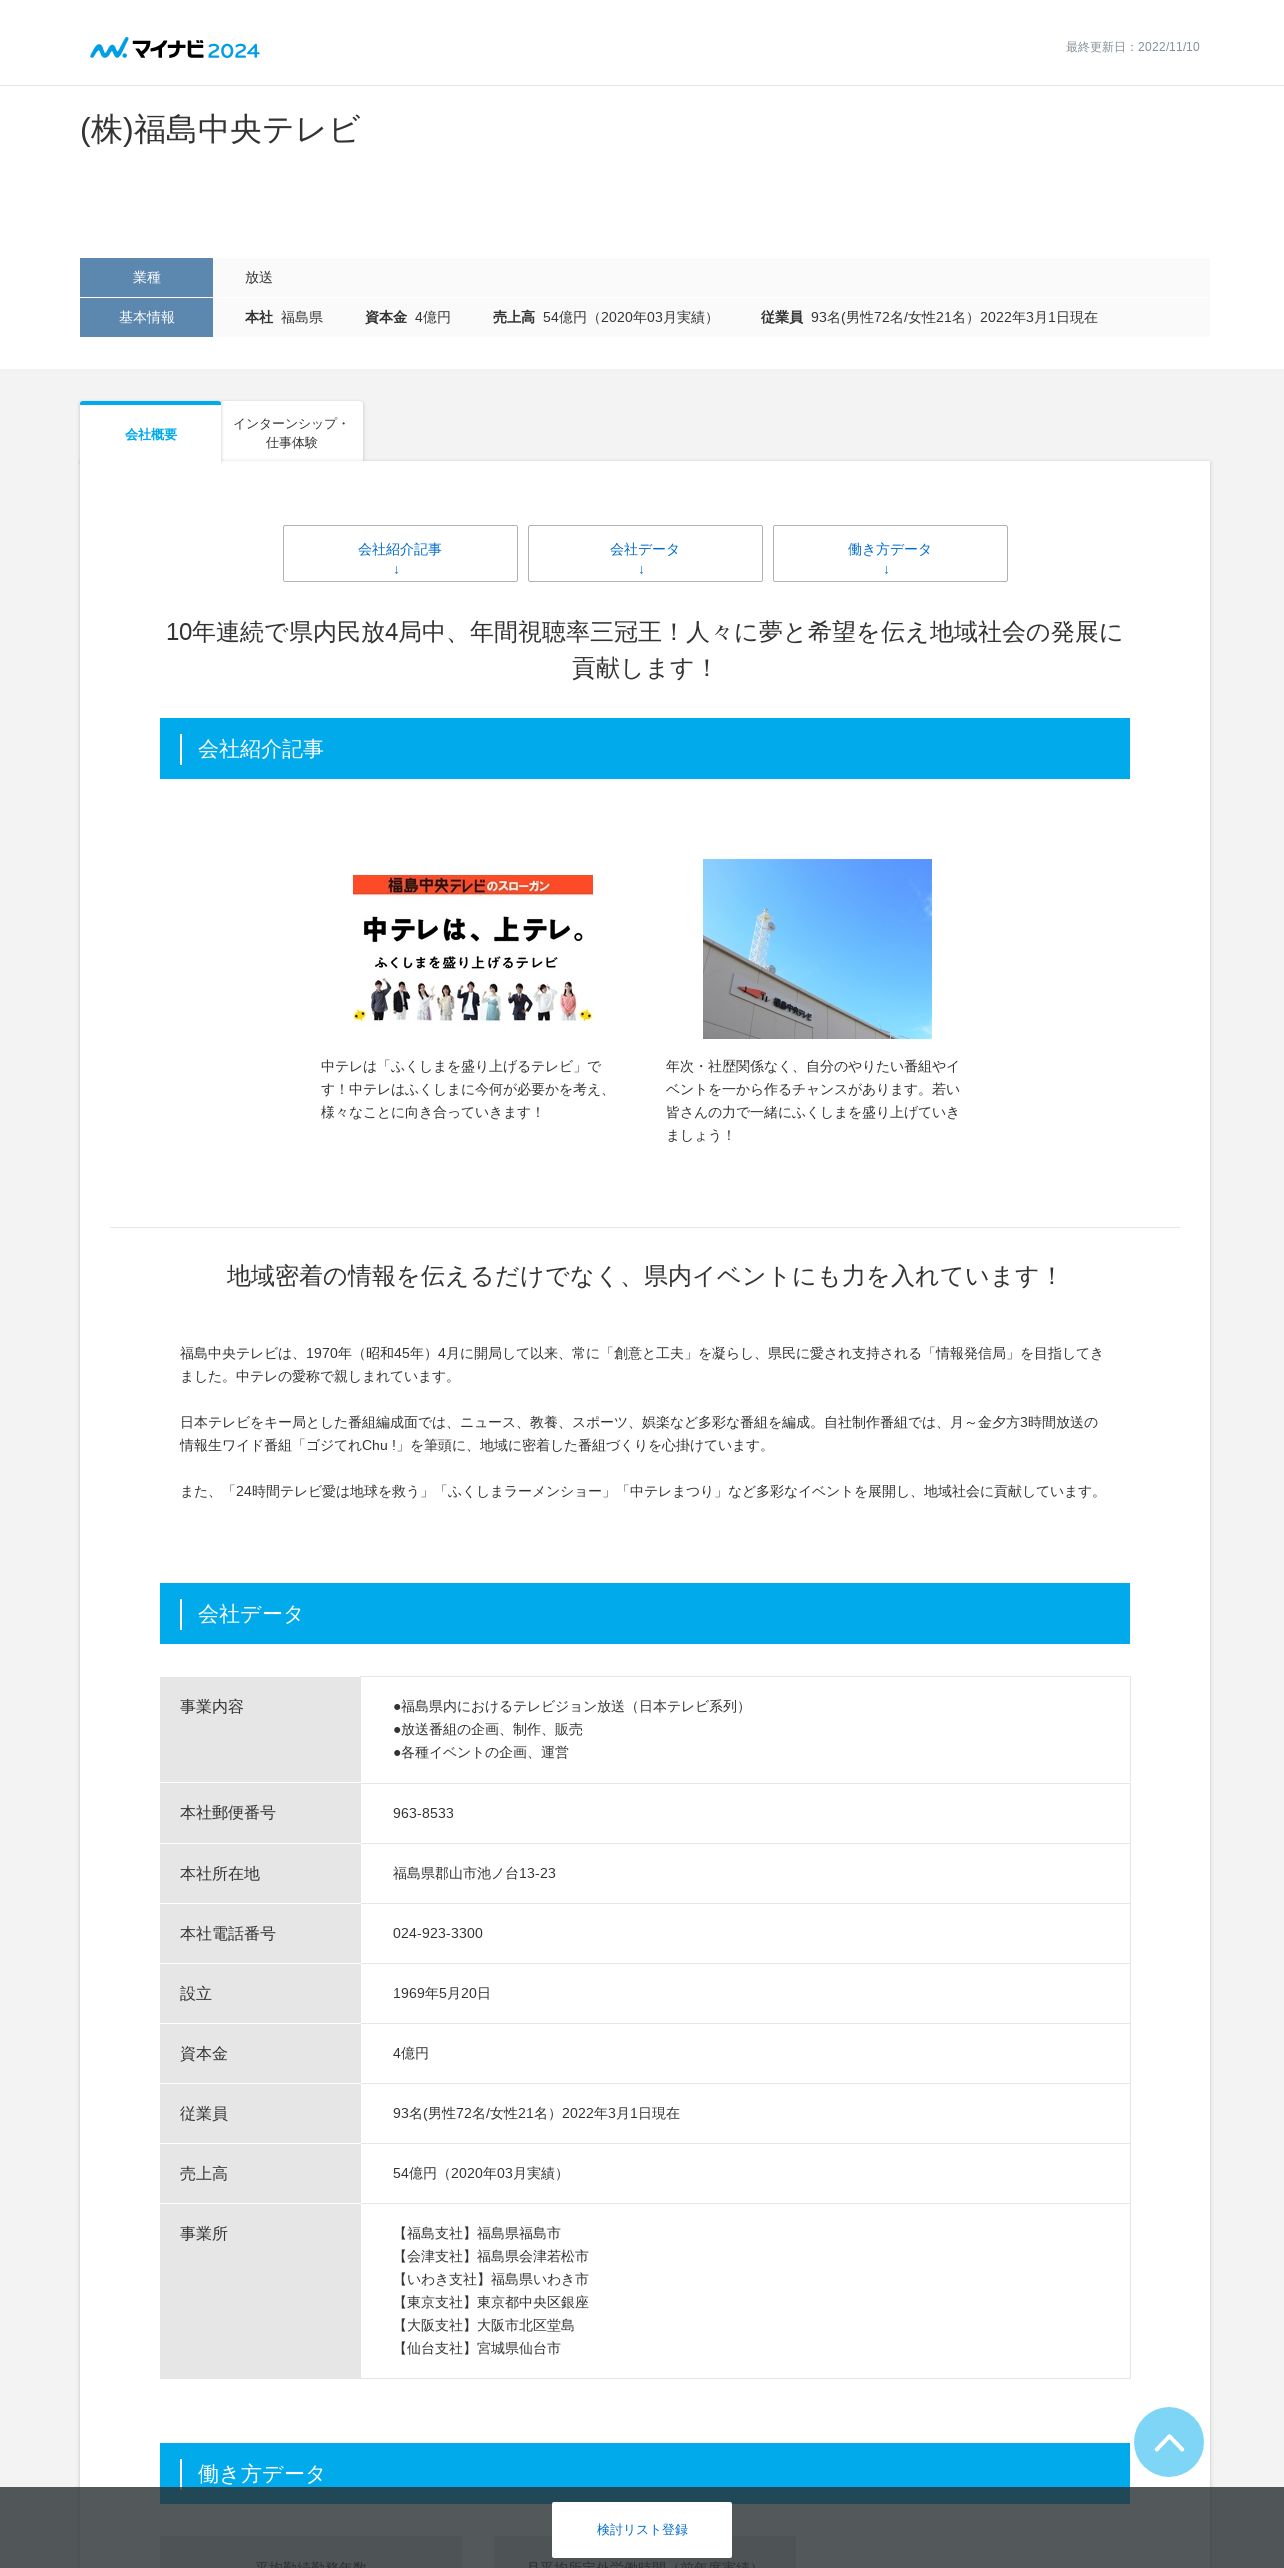This screenshot has height=2568, width=1284.
Task: Click the 業種 label cell
Action: pos(146,277)
